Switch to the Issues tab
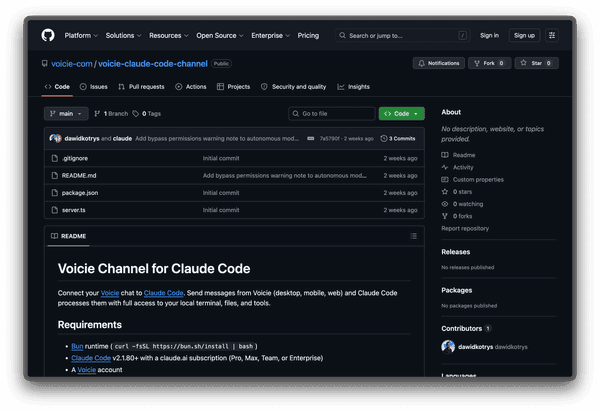Screen dimensions: 600x412 click(x=93, y=87)
